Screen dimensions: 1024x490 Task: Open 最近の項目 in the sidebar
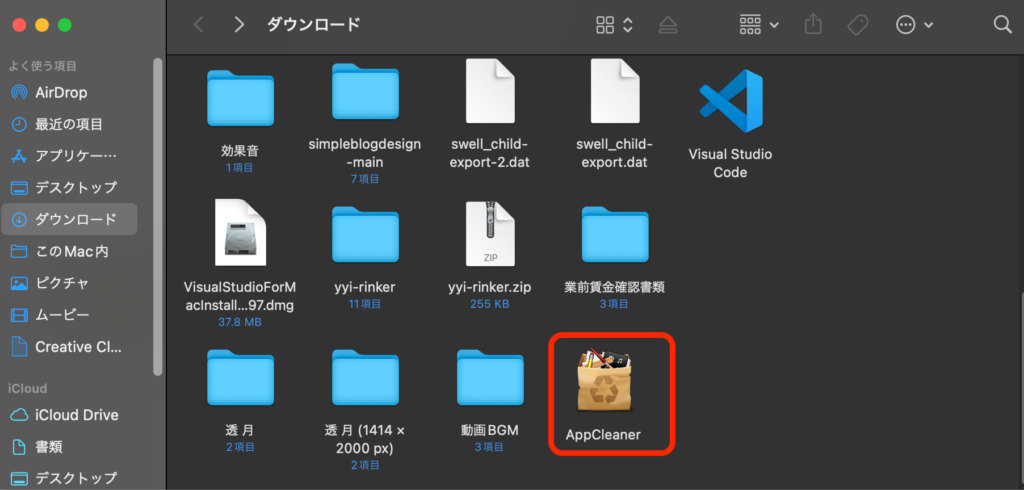click(x=69, y=124)
